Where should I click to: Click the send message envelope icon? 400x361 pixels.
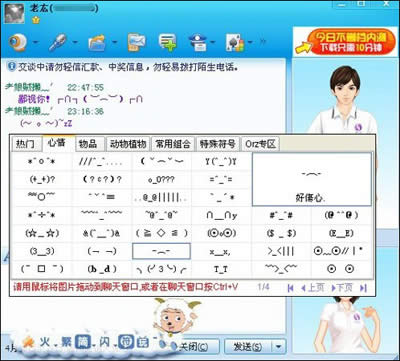136,42
